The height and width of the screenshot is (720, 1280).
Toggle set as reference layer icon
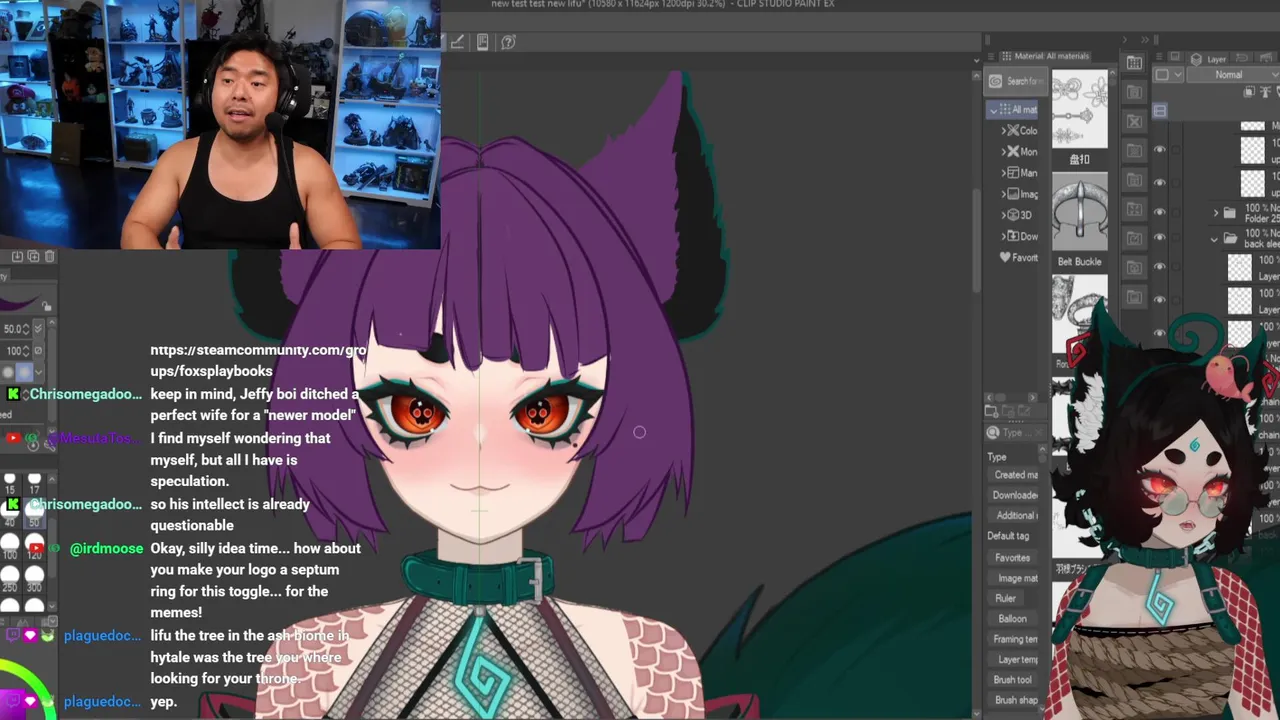1266,92
